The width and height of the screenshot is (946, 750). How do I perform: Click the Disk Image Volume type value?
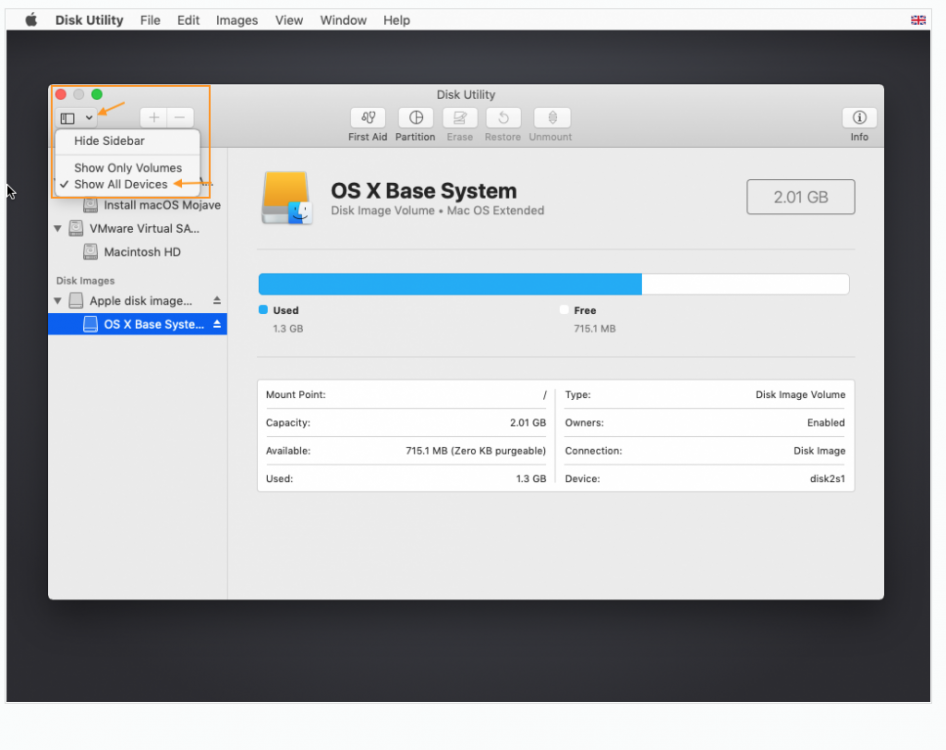pos(800,395)
